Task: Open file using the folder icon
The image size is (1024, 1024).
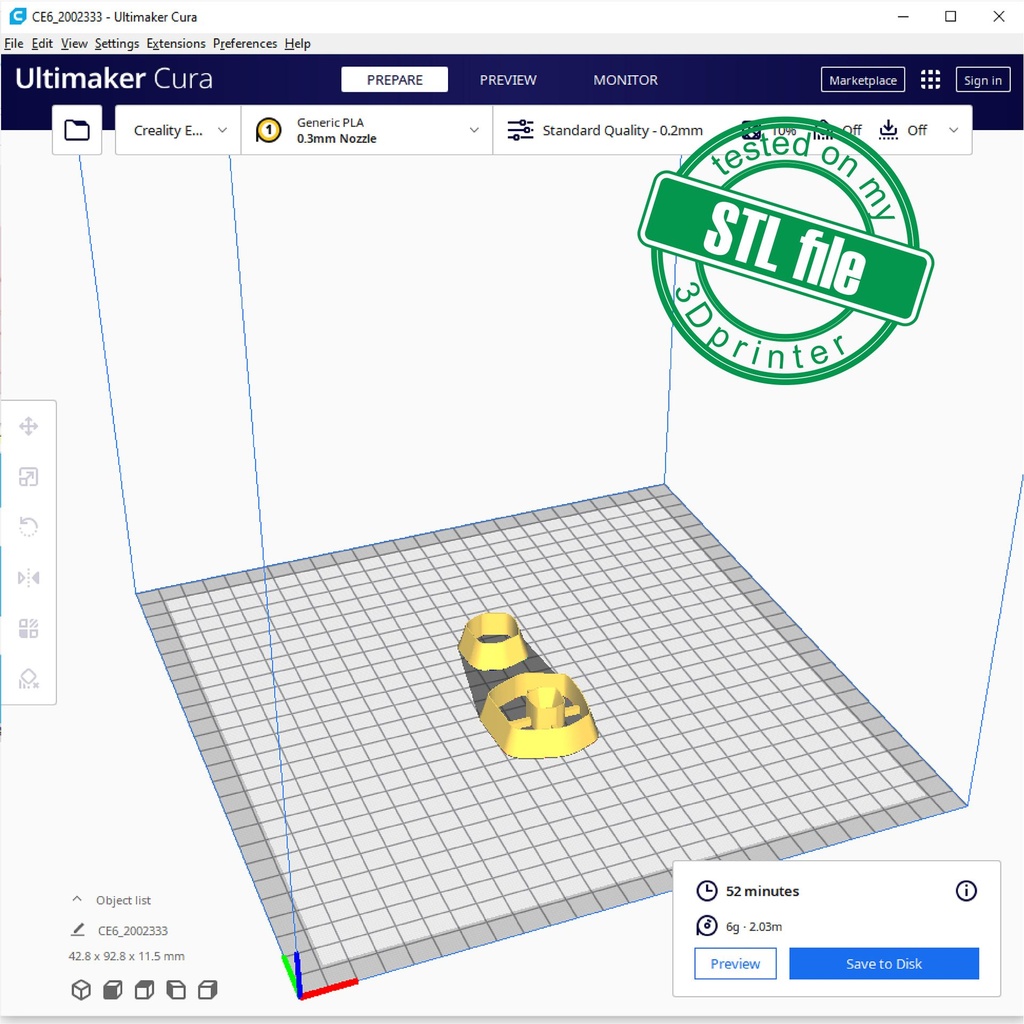Action: [77, 130]
